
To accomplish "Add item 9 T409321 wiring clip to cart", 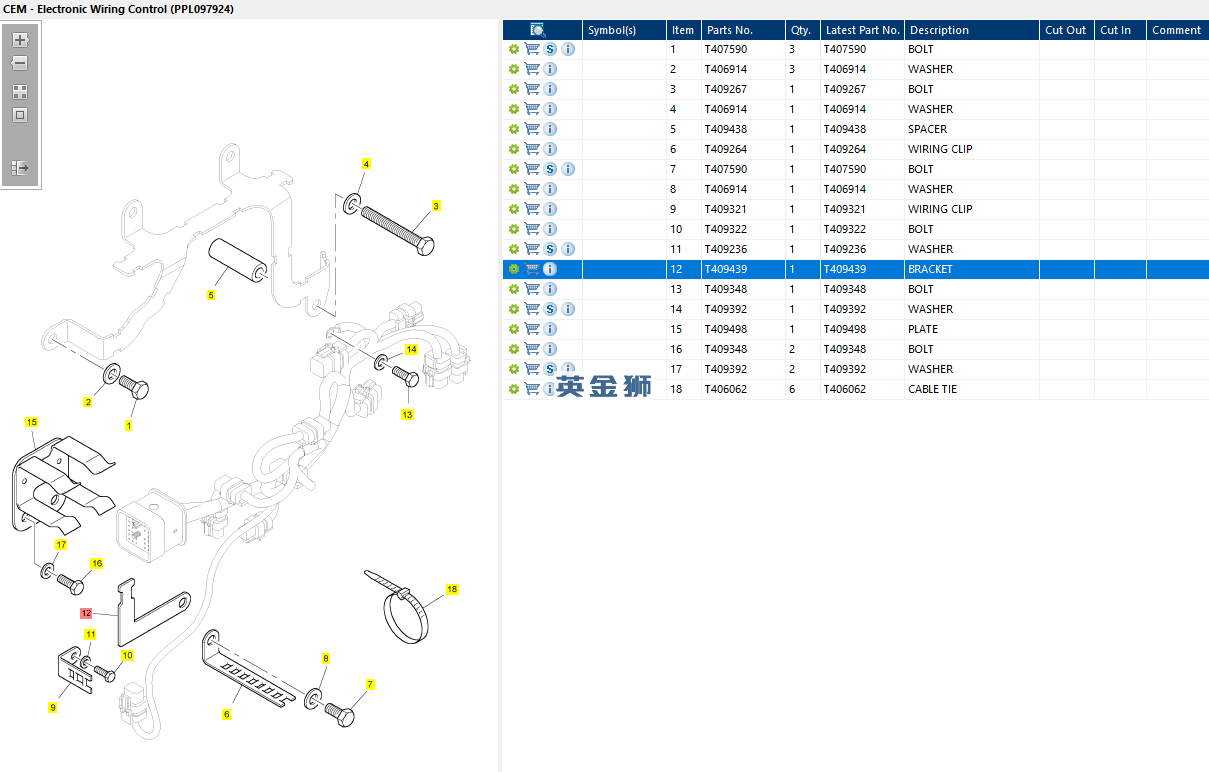I will click(532, 209).
